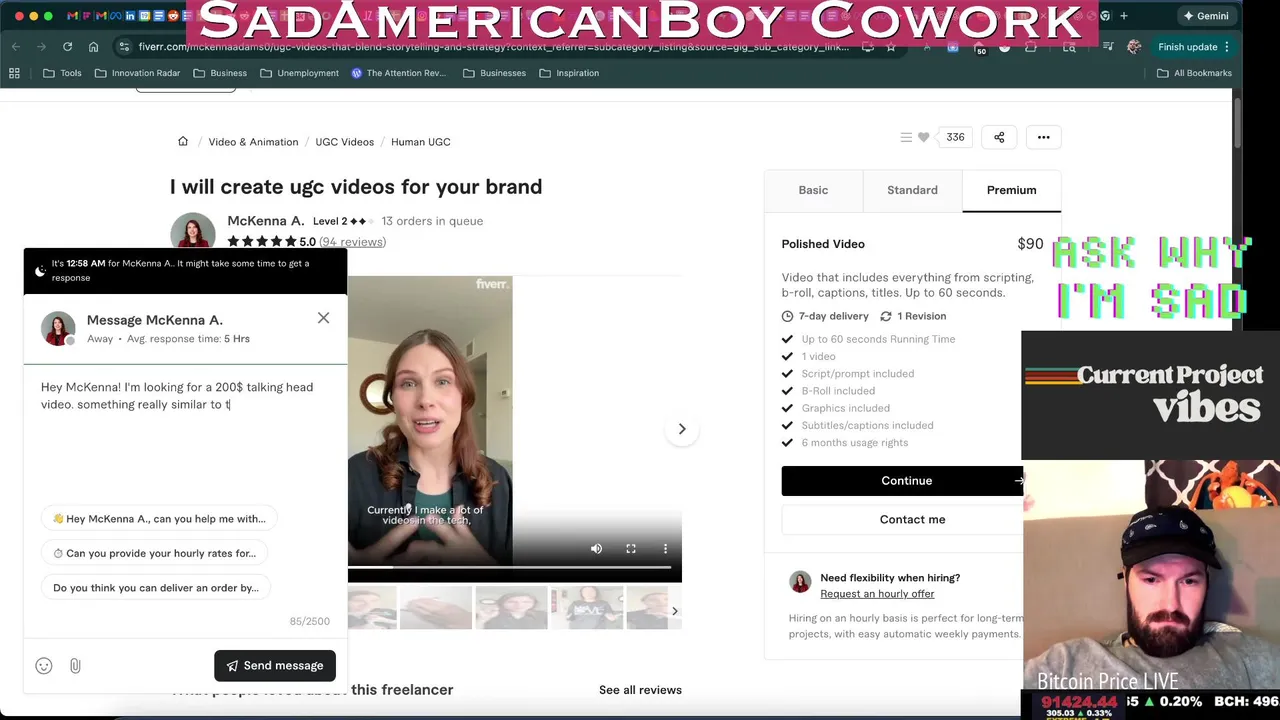Open the browser home page
Viewport: 1280px width, 720px height.
93,47
